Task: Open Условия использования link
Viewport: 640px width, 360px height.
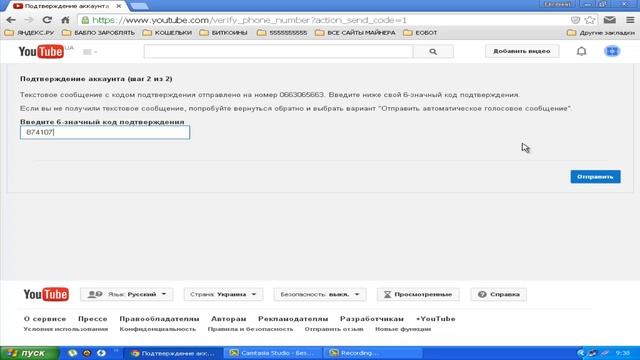Action: [66, 329]
